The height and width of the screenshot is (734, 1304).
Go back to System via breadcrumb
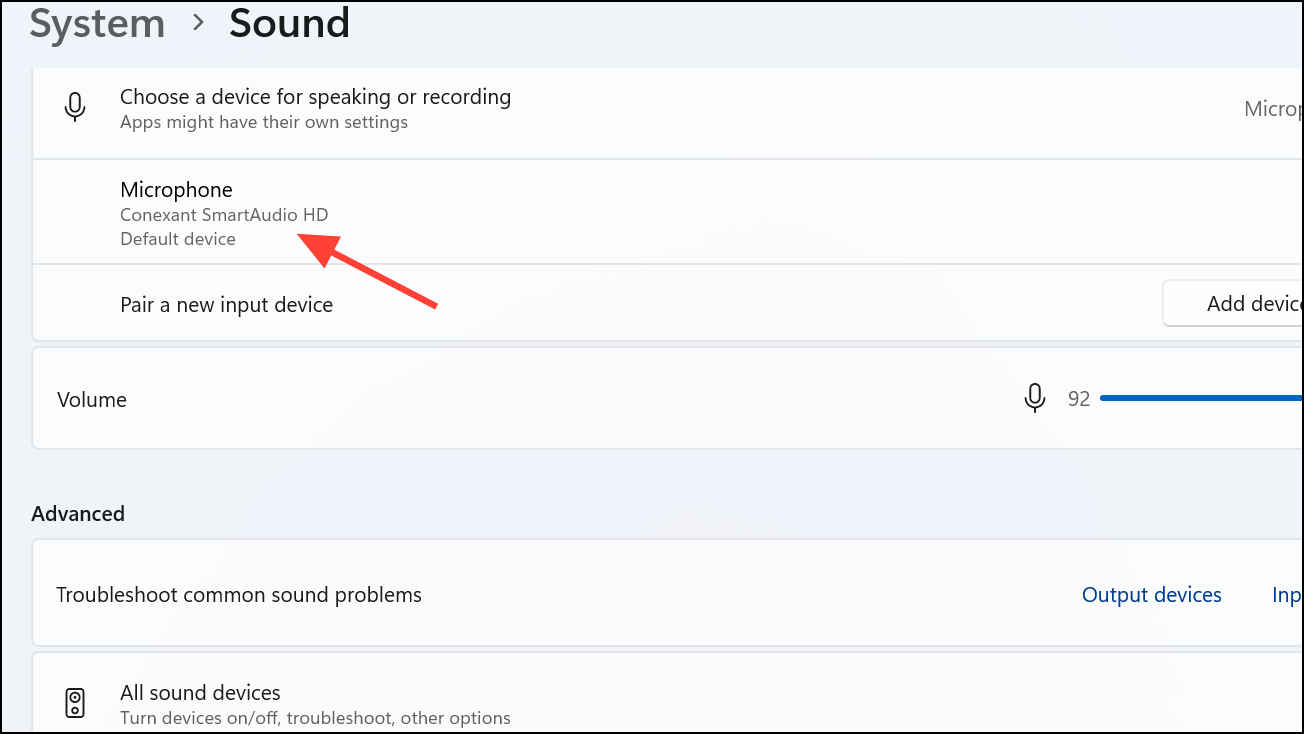click(x=96, y=23)
